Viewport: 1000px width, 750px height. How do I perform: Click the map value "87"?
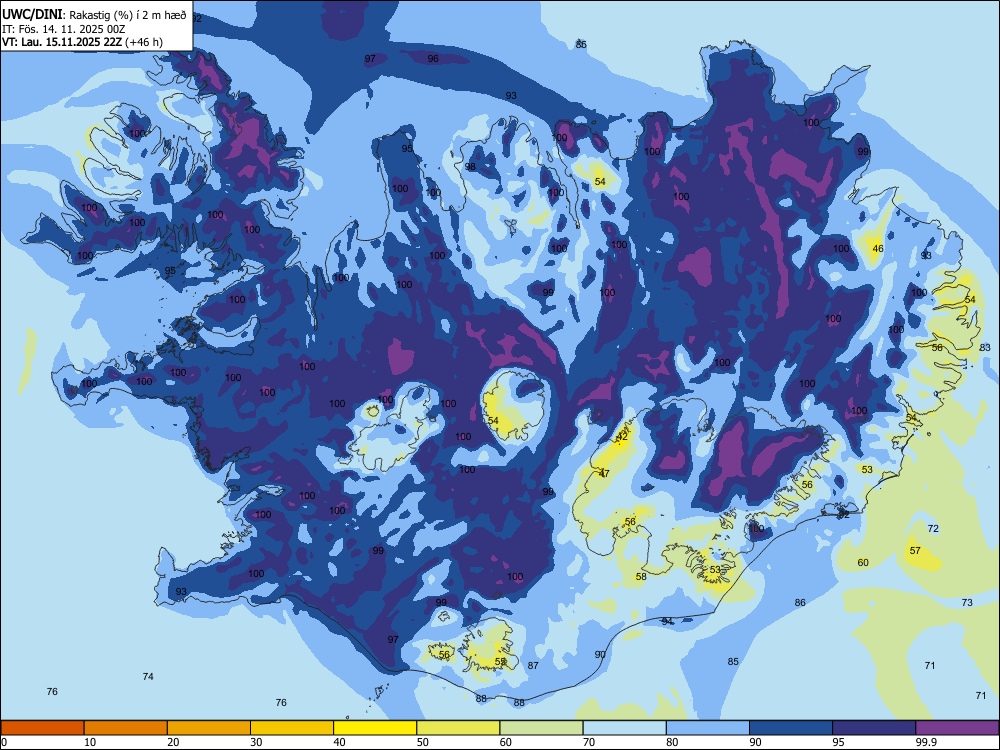533,666
